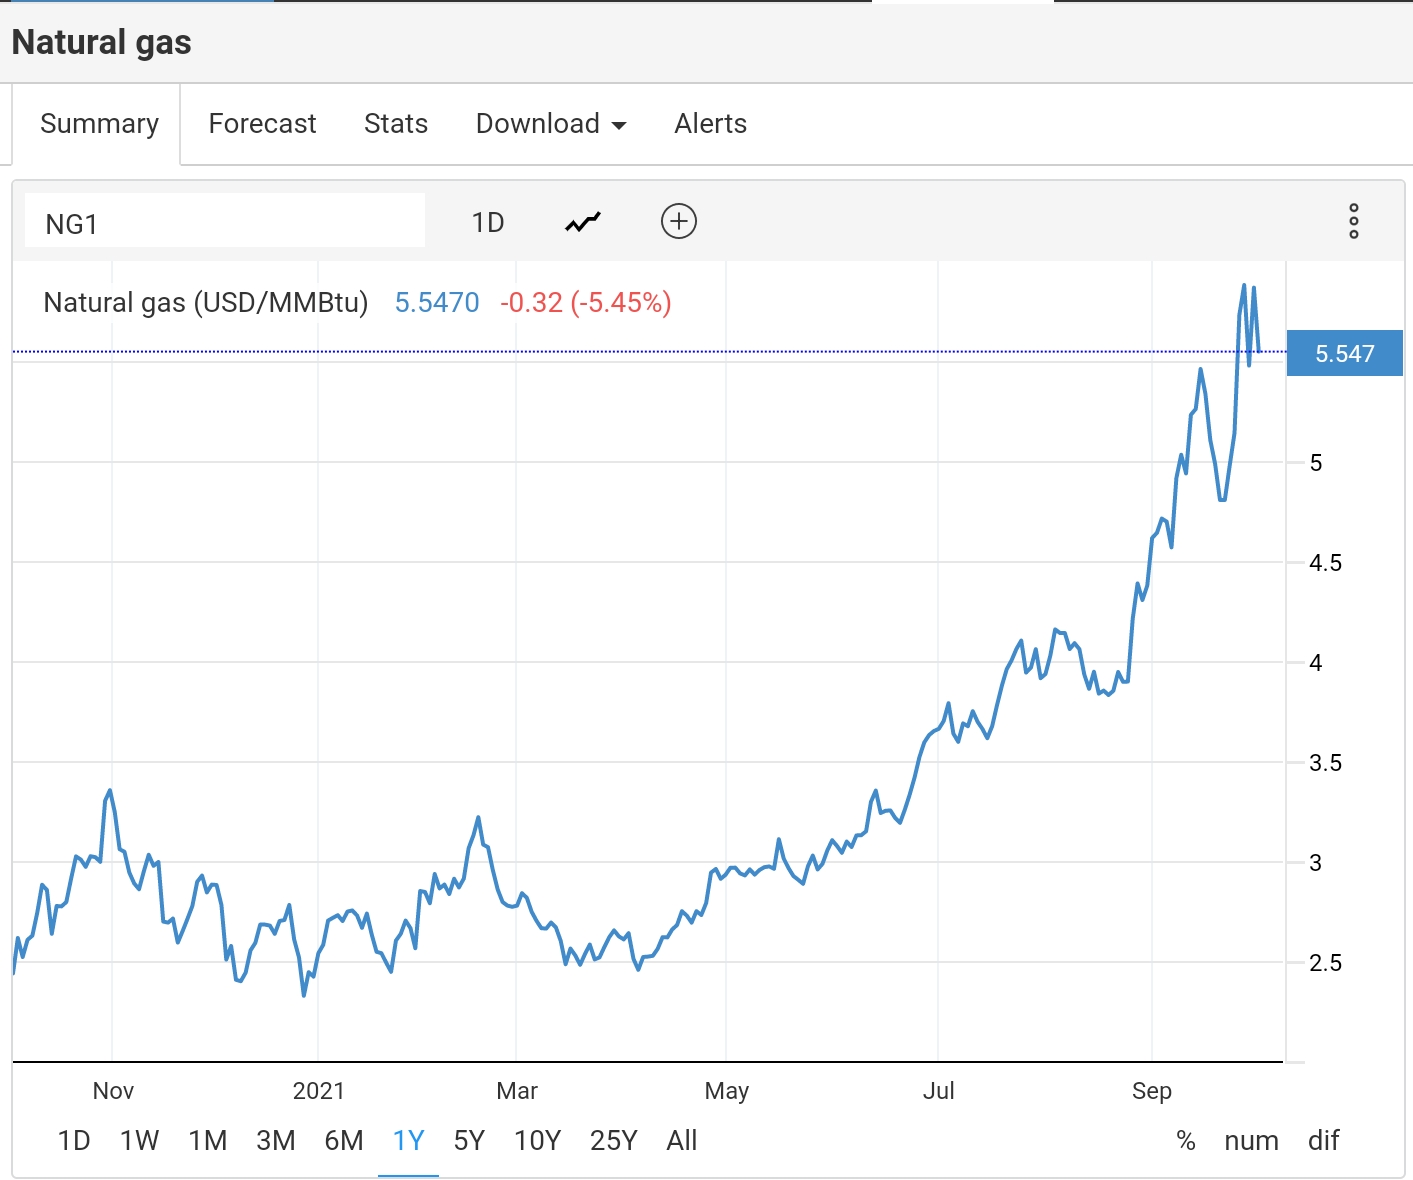Viewport: 1413px width, 1180px height.
Task: Click the 5.547 current price label
Action: [1345, 353]
